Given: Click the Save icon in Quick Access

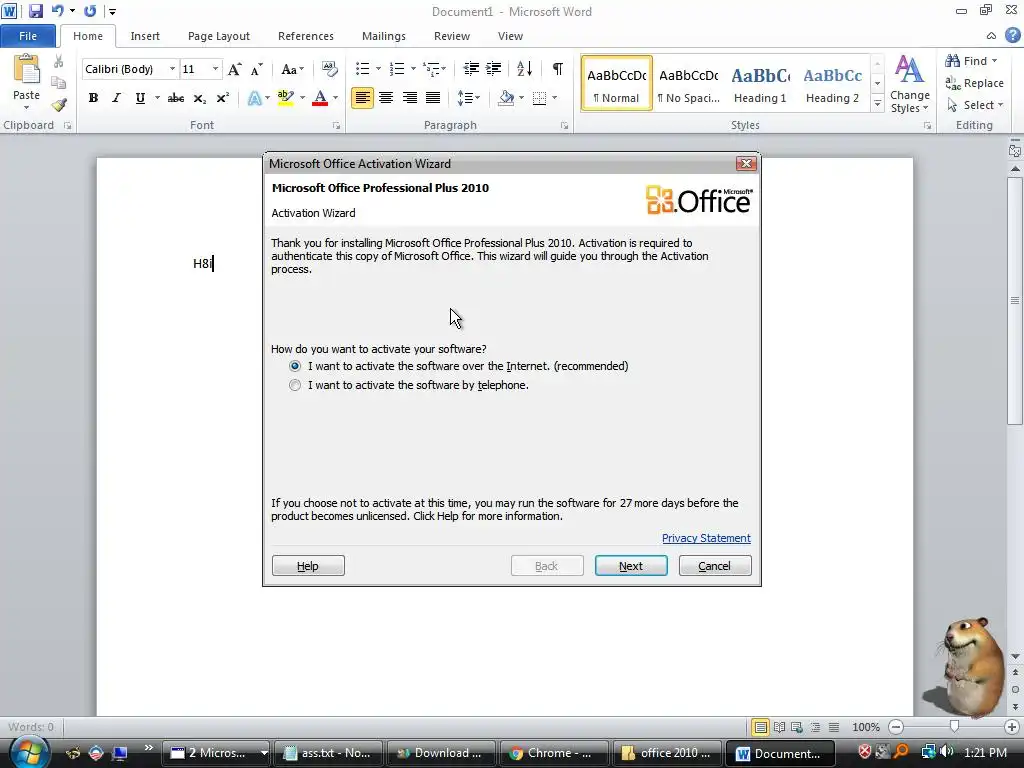Looking at the screenshot, I should point(35,11).
